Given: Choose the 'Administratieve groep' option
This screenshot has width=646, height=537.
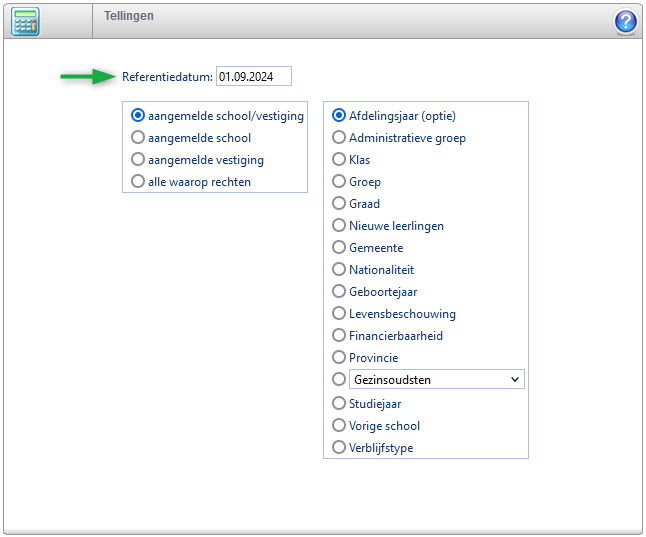Looking at the screenshot, I should point(340,138).
